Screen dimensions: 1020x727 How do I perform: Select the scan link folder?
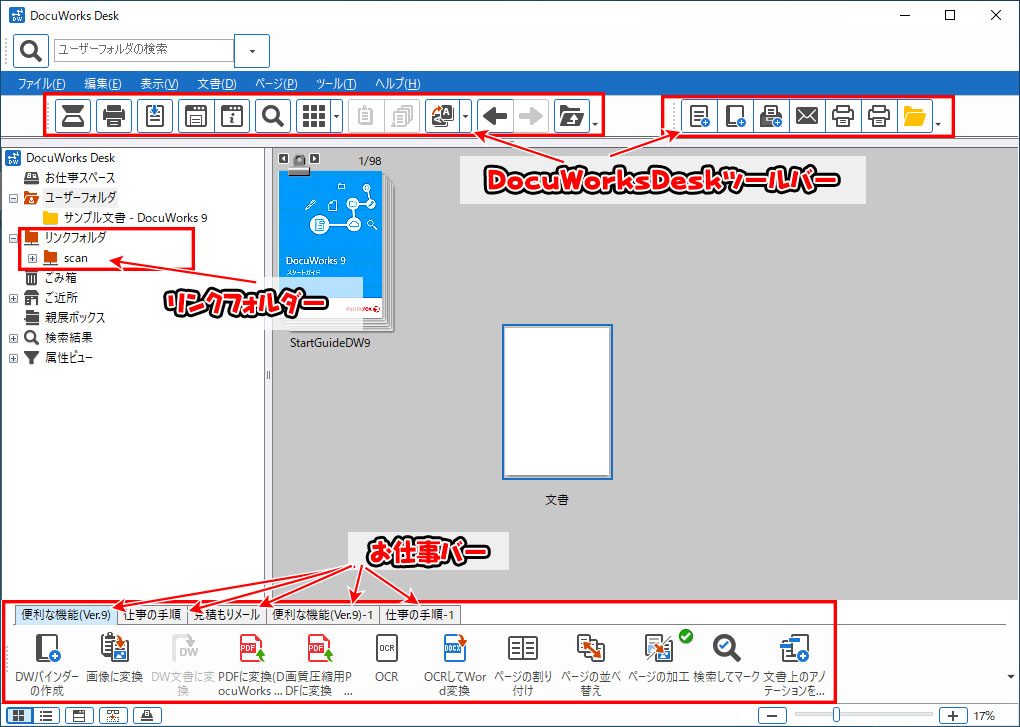click(x=75, y=258)
